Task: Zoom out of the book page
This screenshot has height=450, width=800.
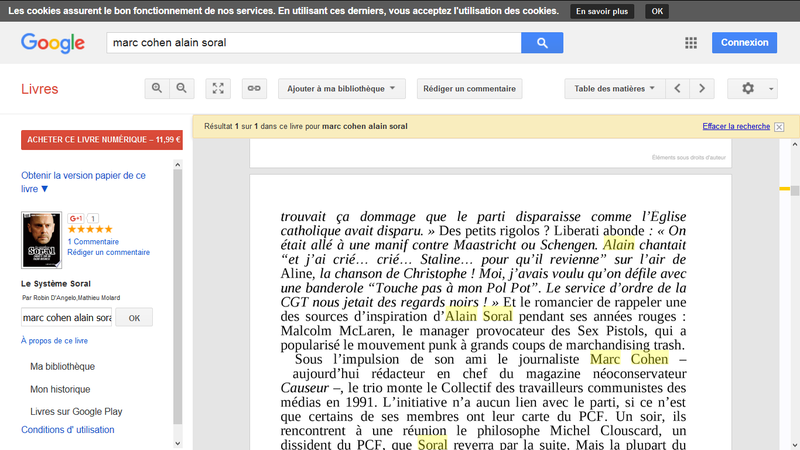Action: pos(182,88)
